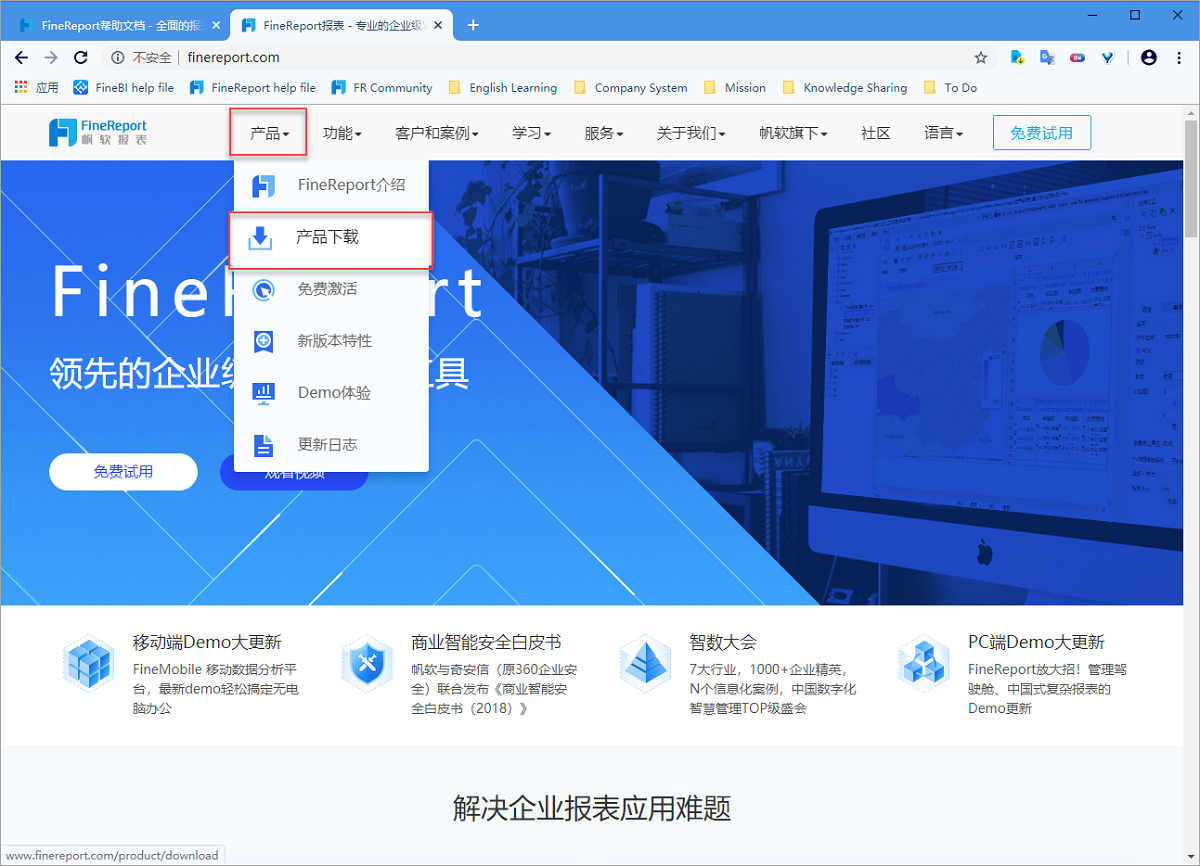Click the 移动端Demo大更新 cube icon
Viewport: 1200px width, 866px height.
(89, 662)
